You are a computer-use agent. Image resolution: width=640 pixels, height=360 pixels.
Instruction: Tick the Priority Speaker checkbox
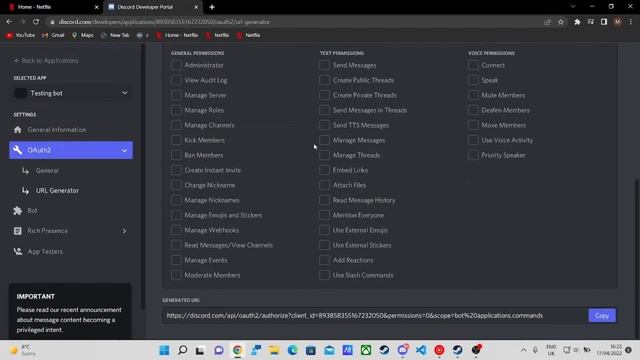point(473,155)
